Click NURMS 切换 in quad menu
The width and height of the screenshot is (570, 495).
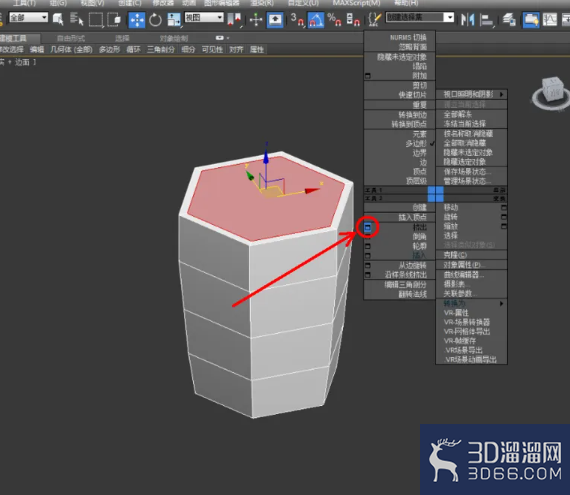408,37
